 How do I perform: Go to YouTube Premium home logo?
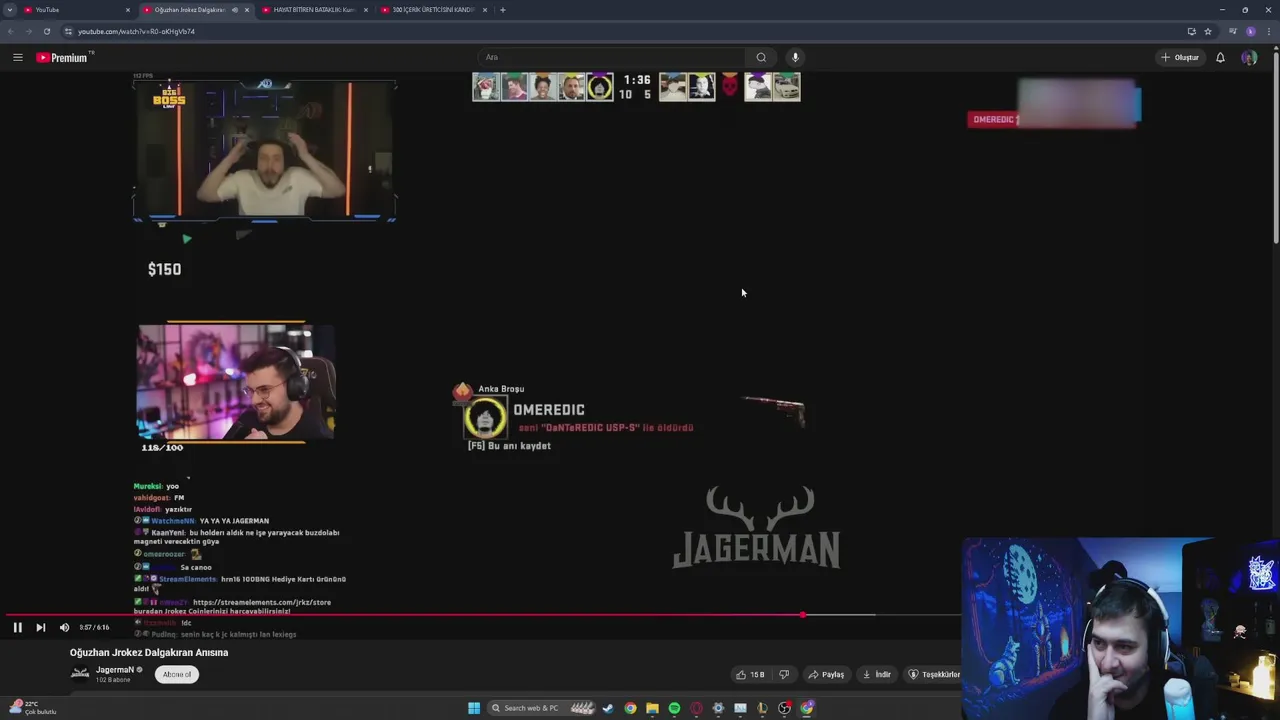point(63,57)
